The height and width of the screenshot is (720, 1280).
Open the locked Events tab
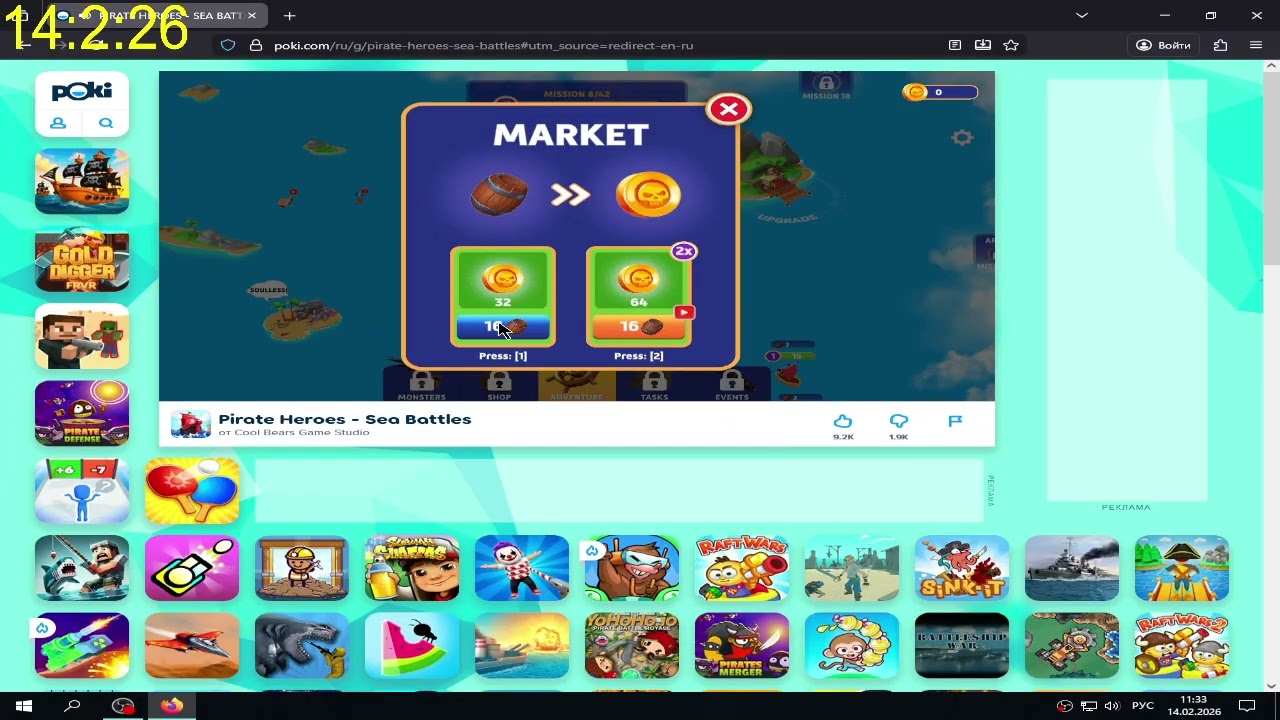click(x=732, y=385)
